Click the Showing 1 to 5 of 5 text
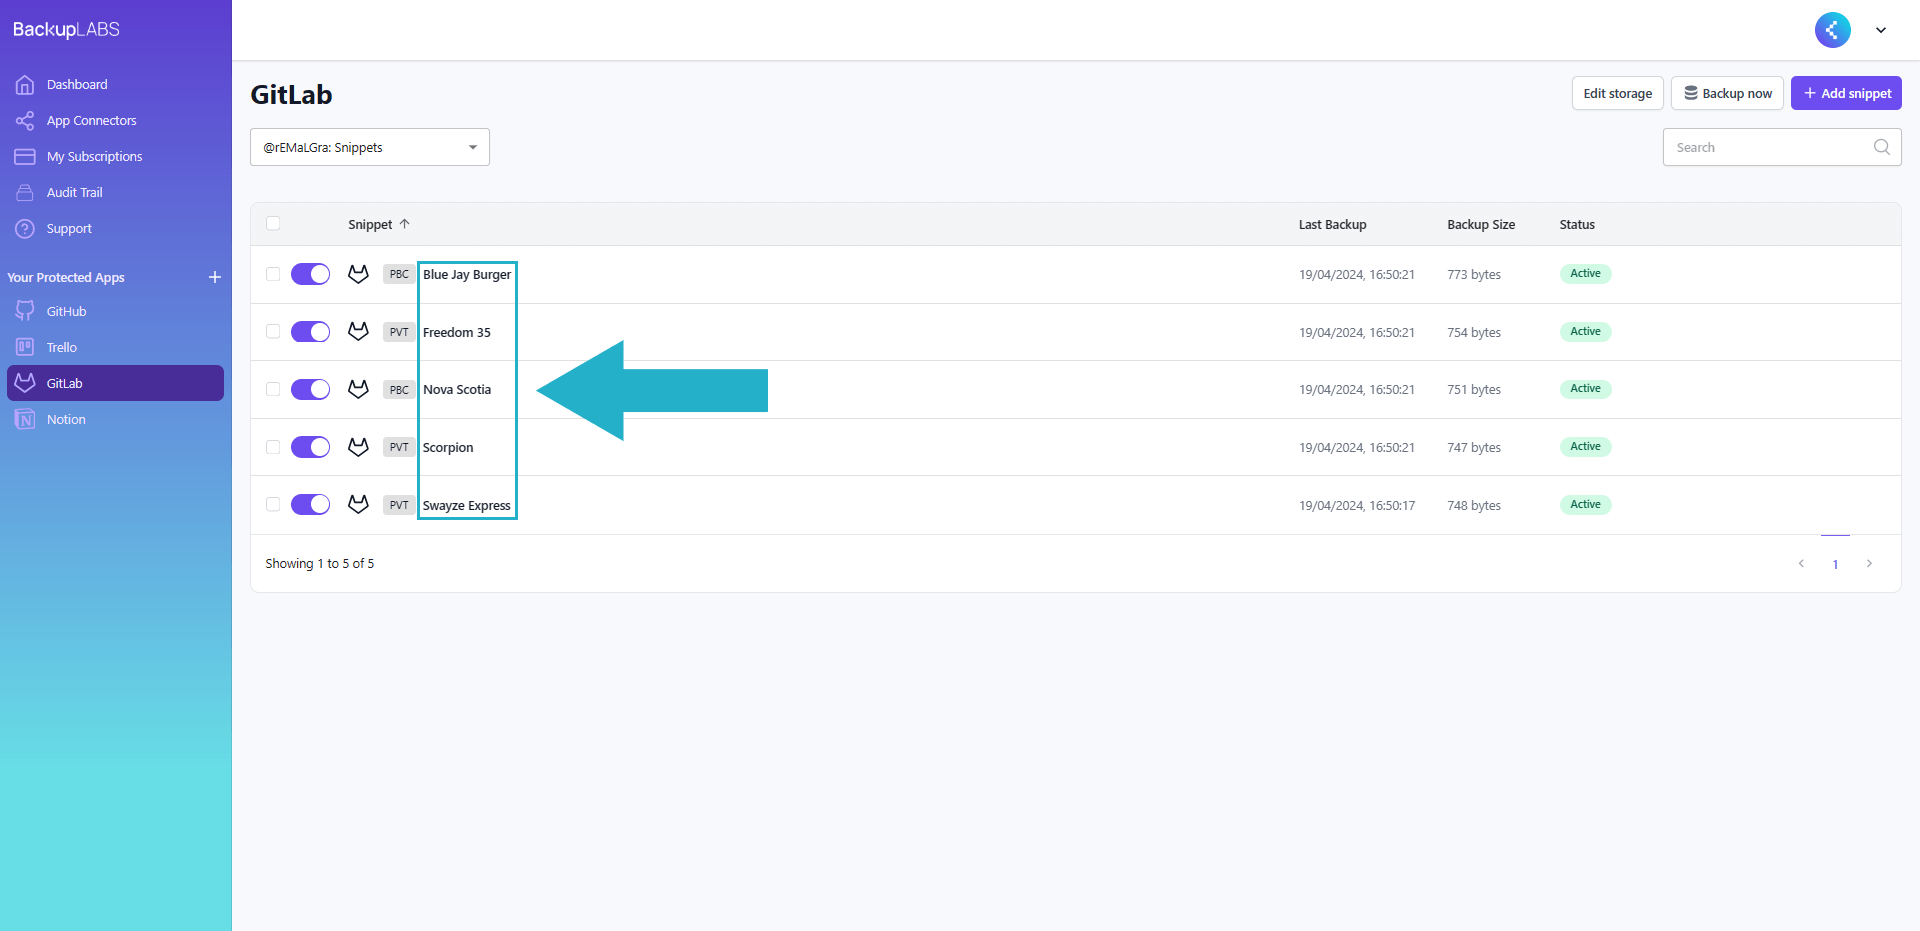This screenshot has width=1920, height=931. pos(320,564)
